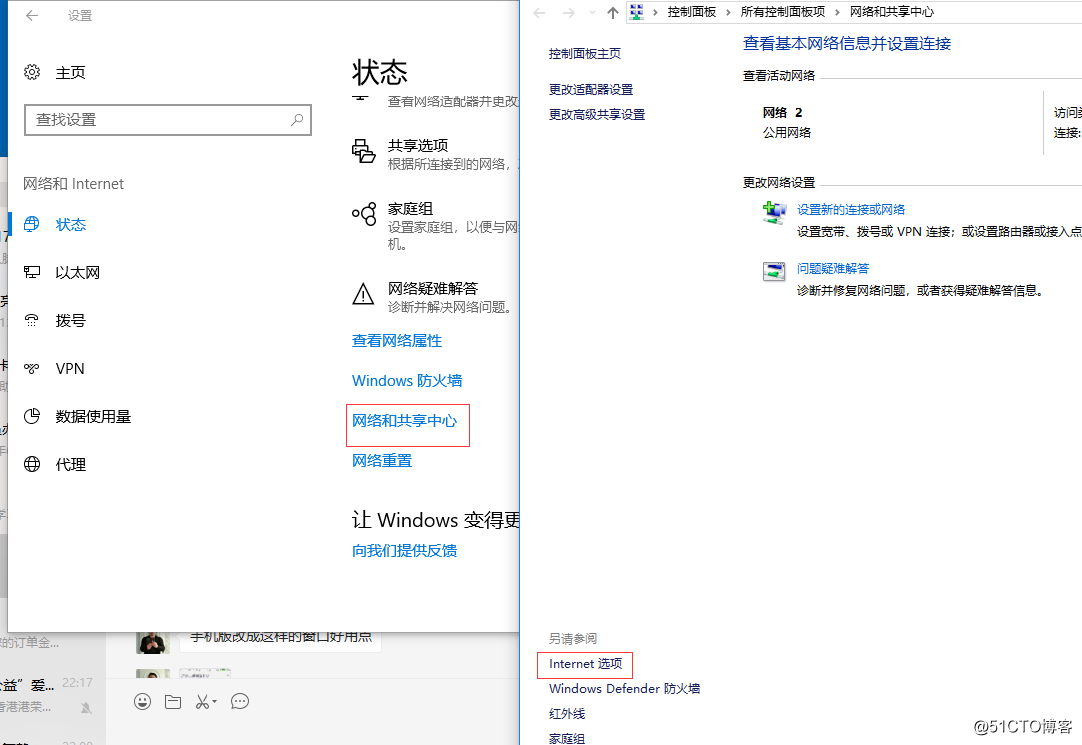Open 共享选项 sharing options
The image size is (1082, 745).
417,146
